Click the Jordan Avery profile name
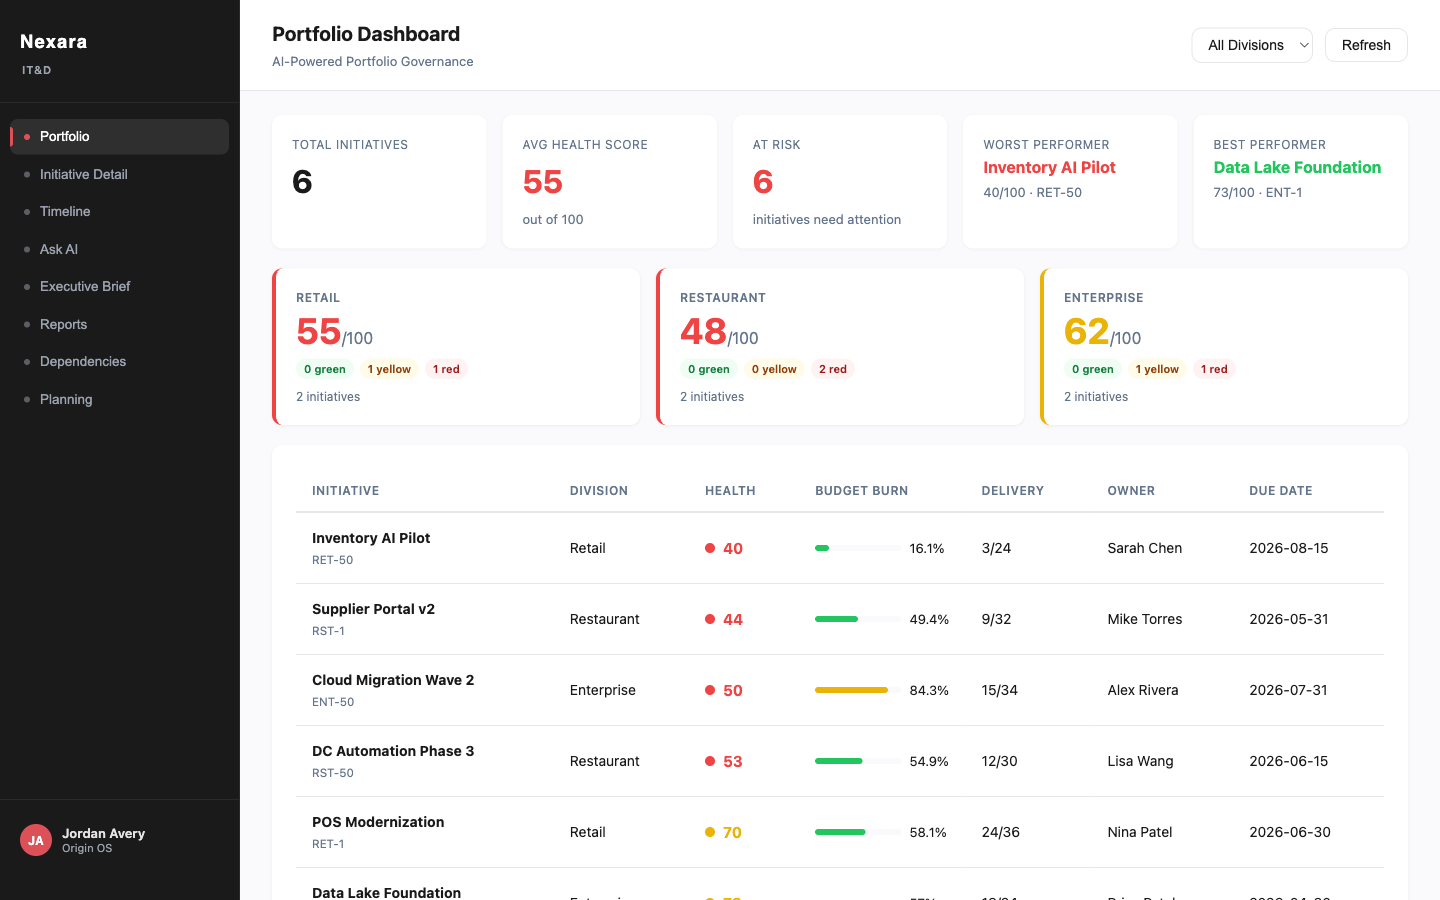 [103, 833]
